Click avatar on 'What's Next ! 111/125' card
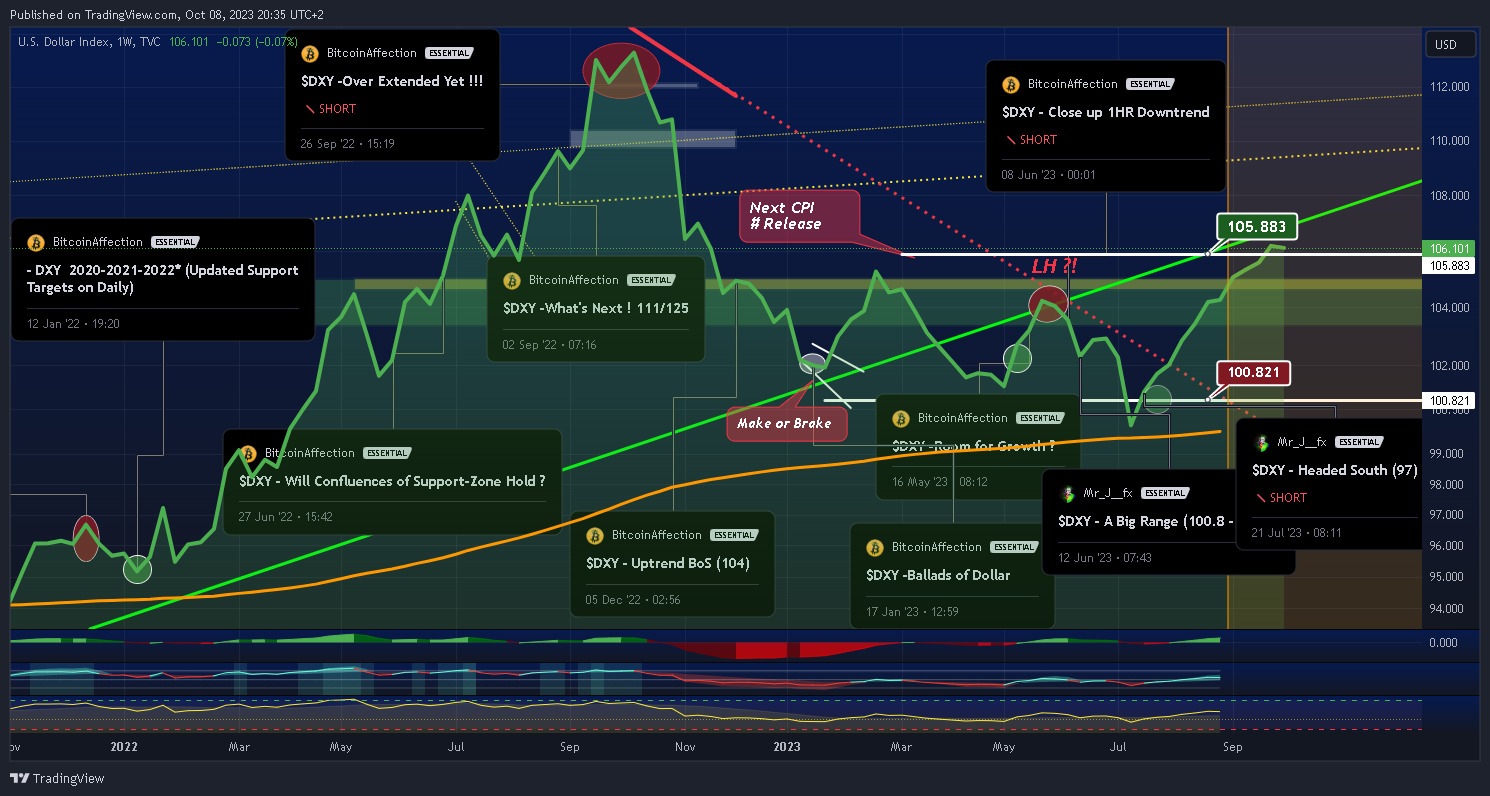The width and height of the screenshot is (1490, 796). click(512, 280)
